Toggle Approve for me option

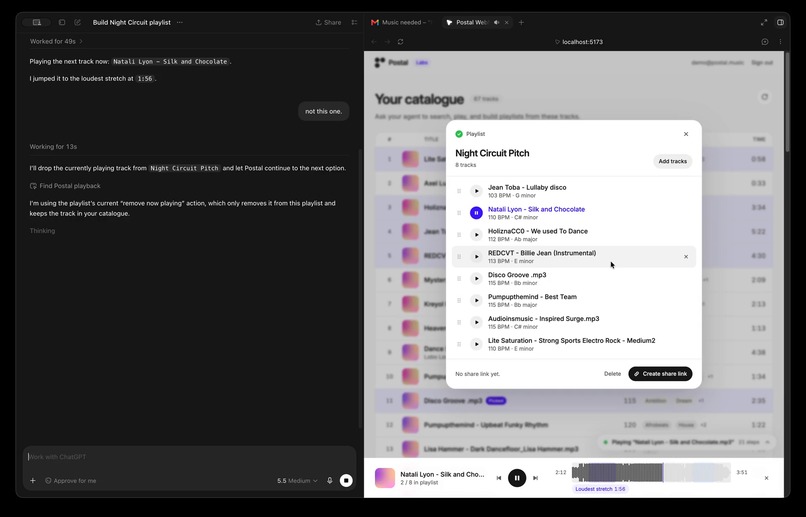(x=70, y=481)
